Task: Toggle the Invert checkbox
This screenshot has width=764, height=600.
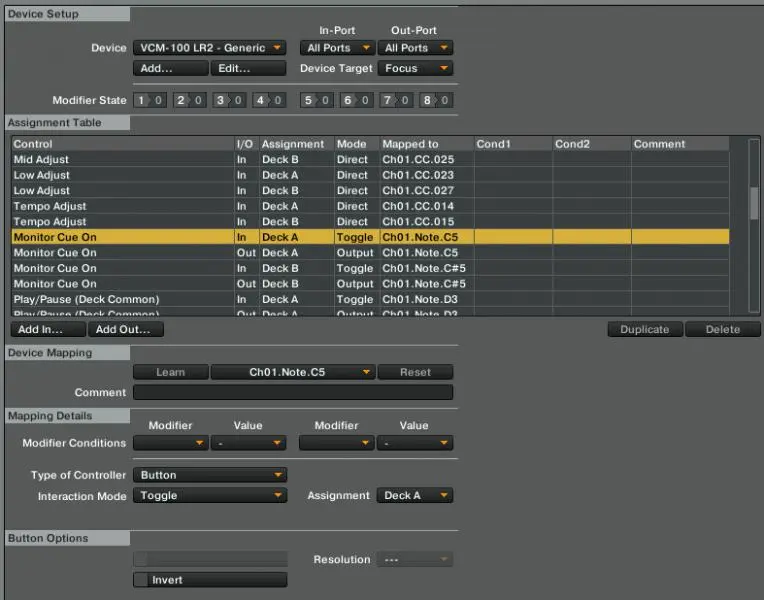Action: pos(141,580)
